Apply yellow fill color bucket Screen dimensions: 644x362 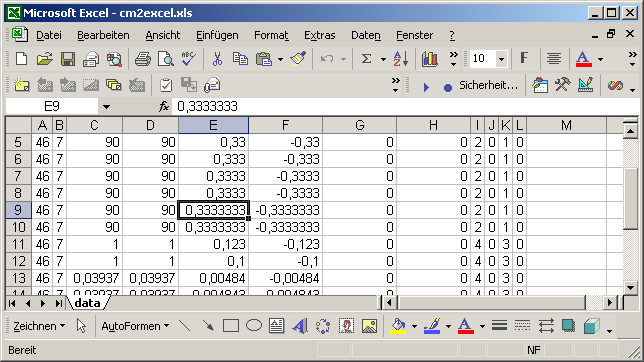[x=398, y=326]
